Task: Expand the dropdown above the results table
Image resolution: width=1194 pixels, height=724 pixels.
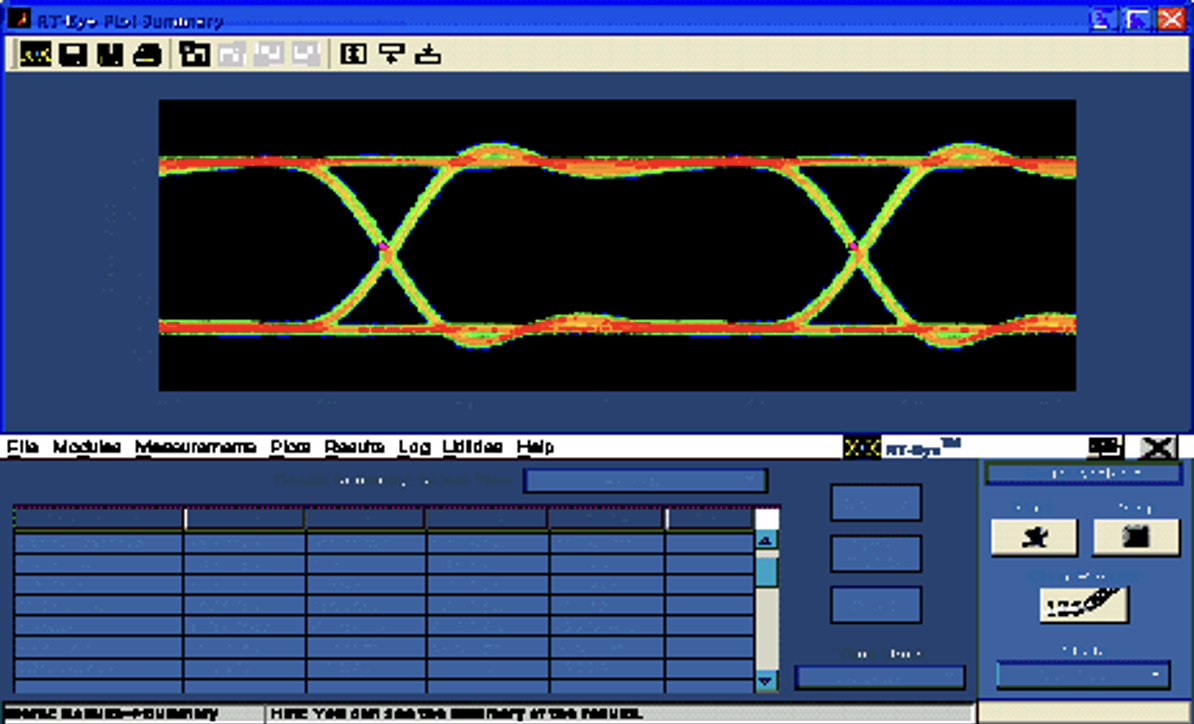Action: [x=646, y=481]
